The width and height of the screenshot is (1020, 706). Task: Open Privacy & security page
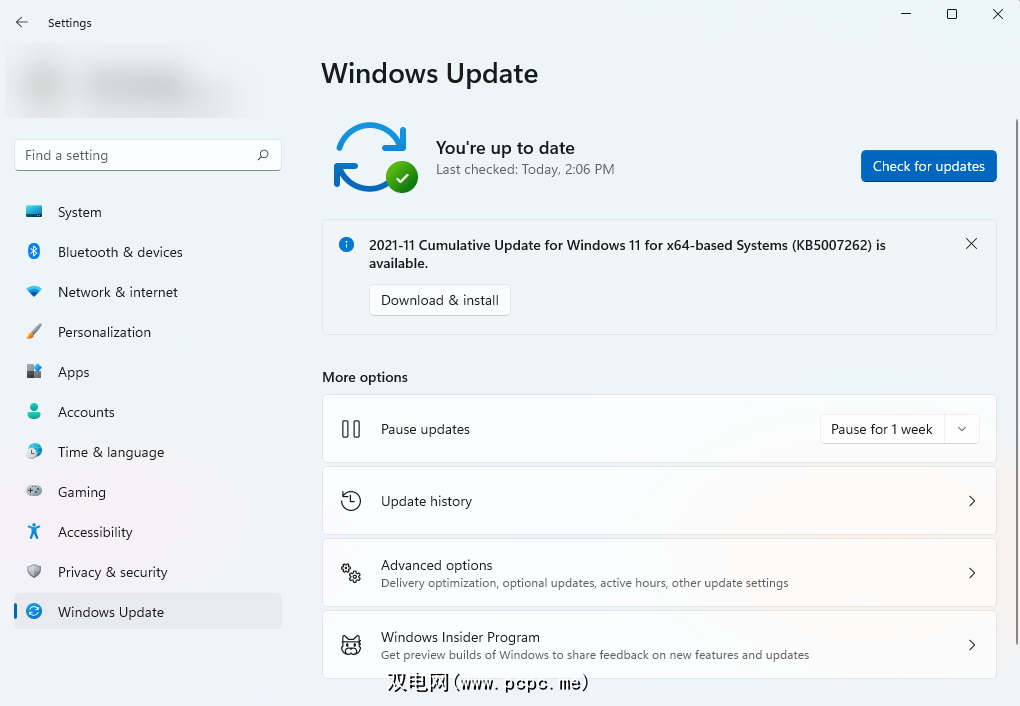(148, 572)
